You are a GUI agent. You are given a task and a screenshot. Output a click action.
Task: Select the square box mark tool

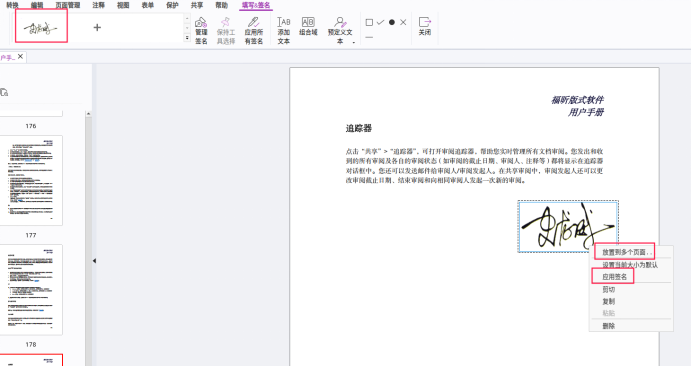click(369, 22)
